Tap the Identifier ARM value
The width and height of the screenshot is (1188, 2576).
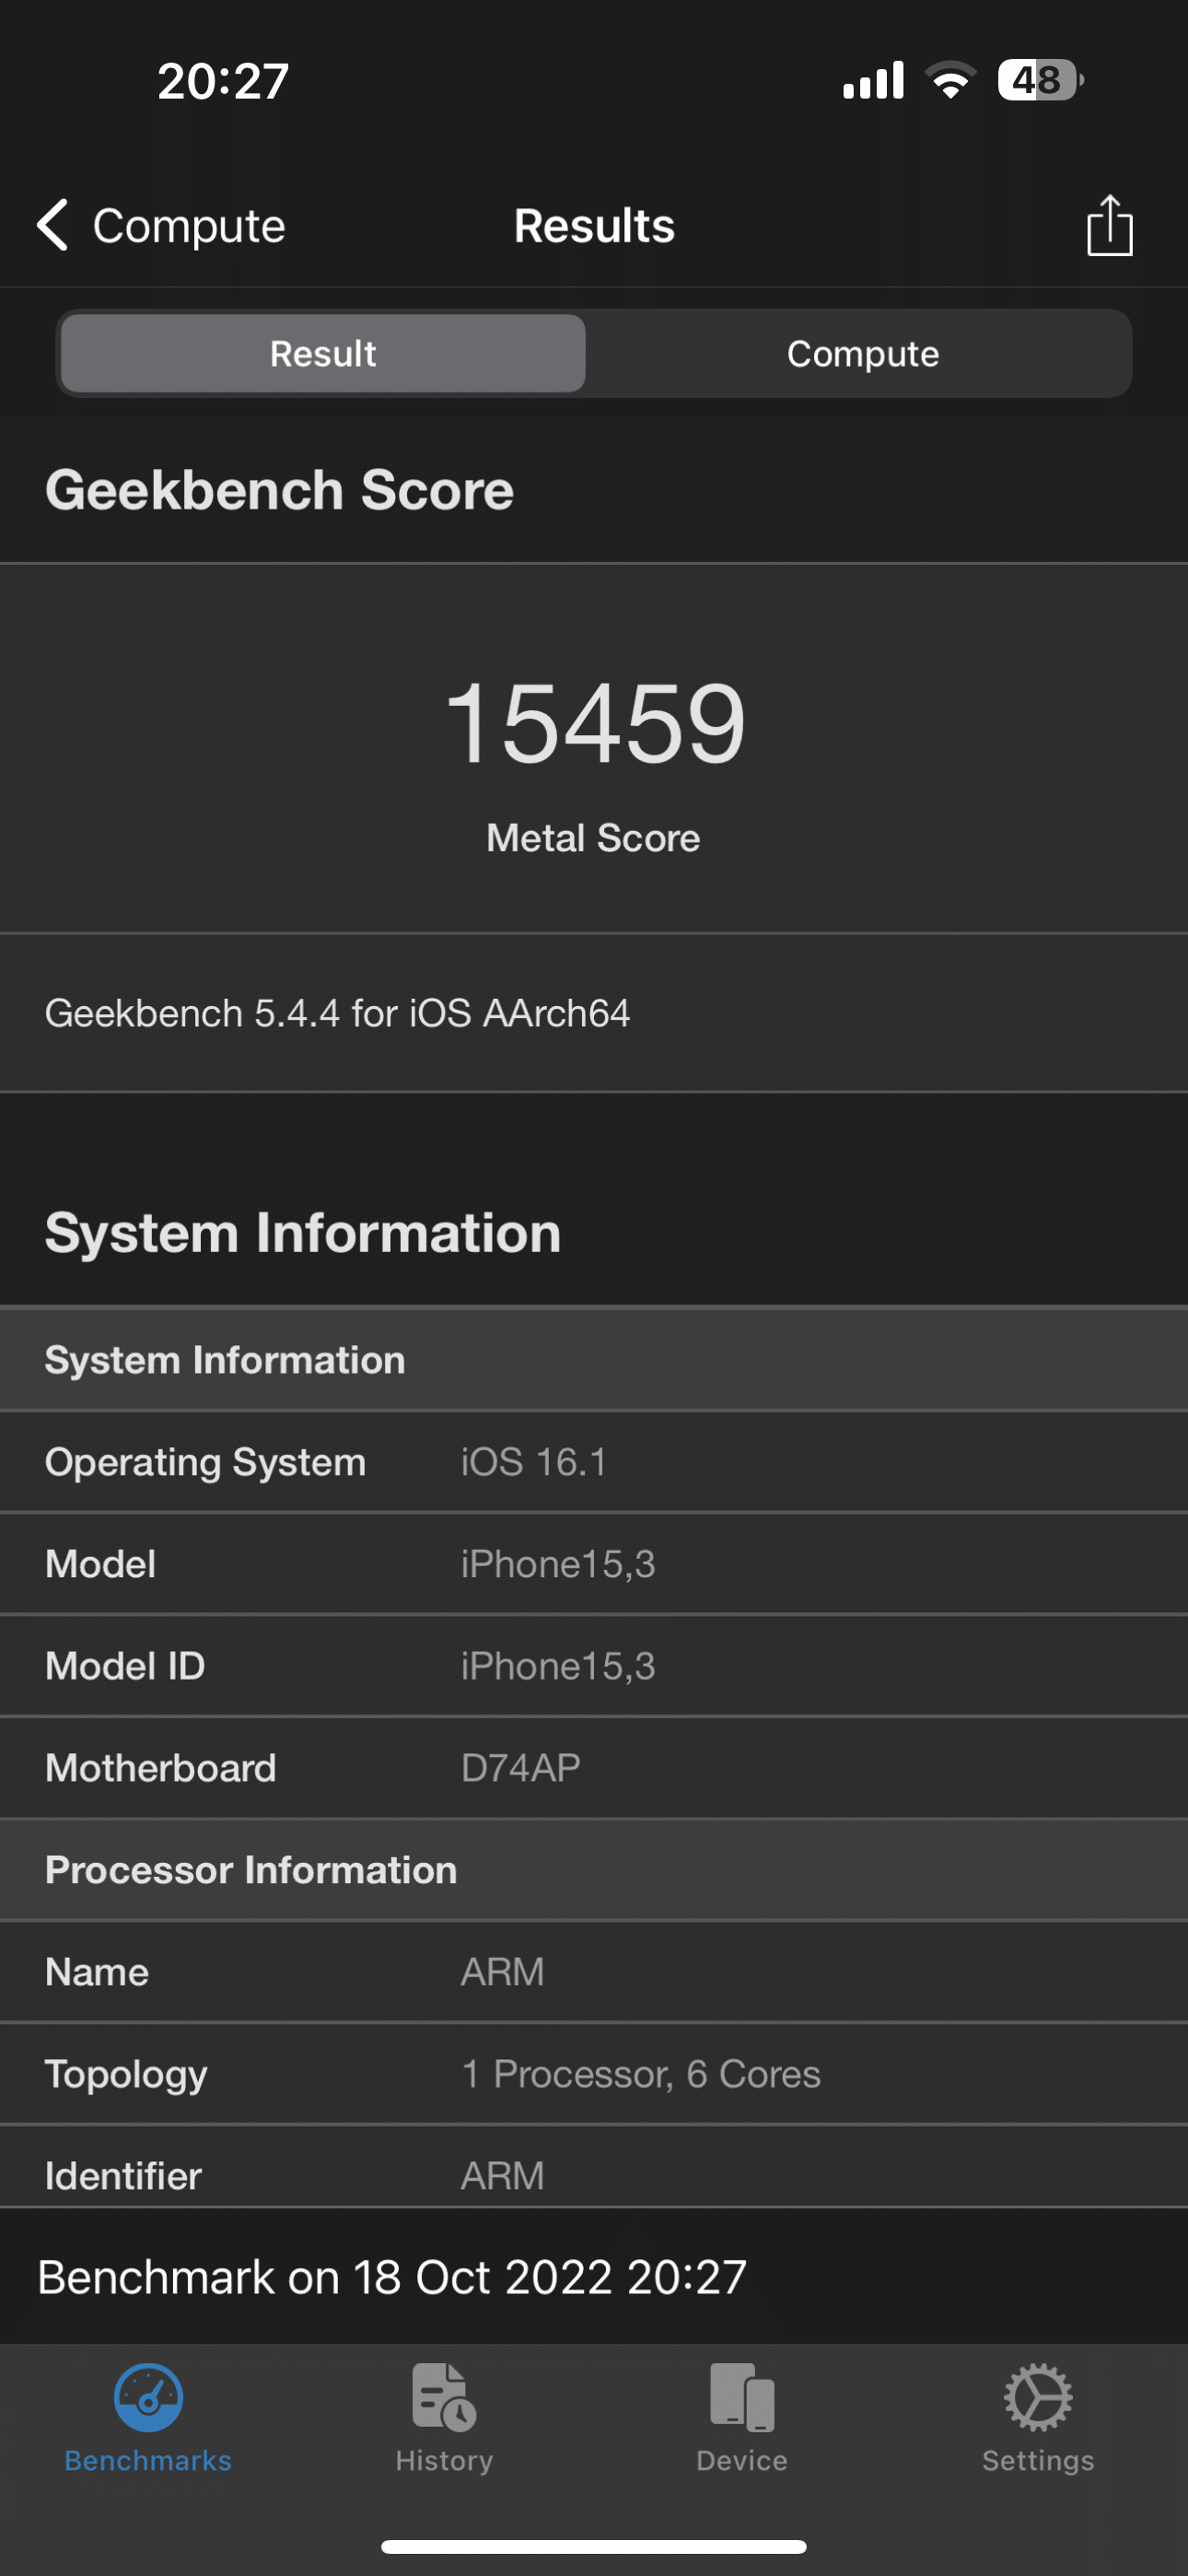(x=502, y=2176)
